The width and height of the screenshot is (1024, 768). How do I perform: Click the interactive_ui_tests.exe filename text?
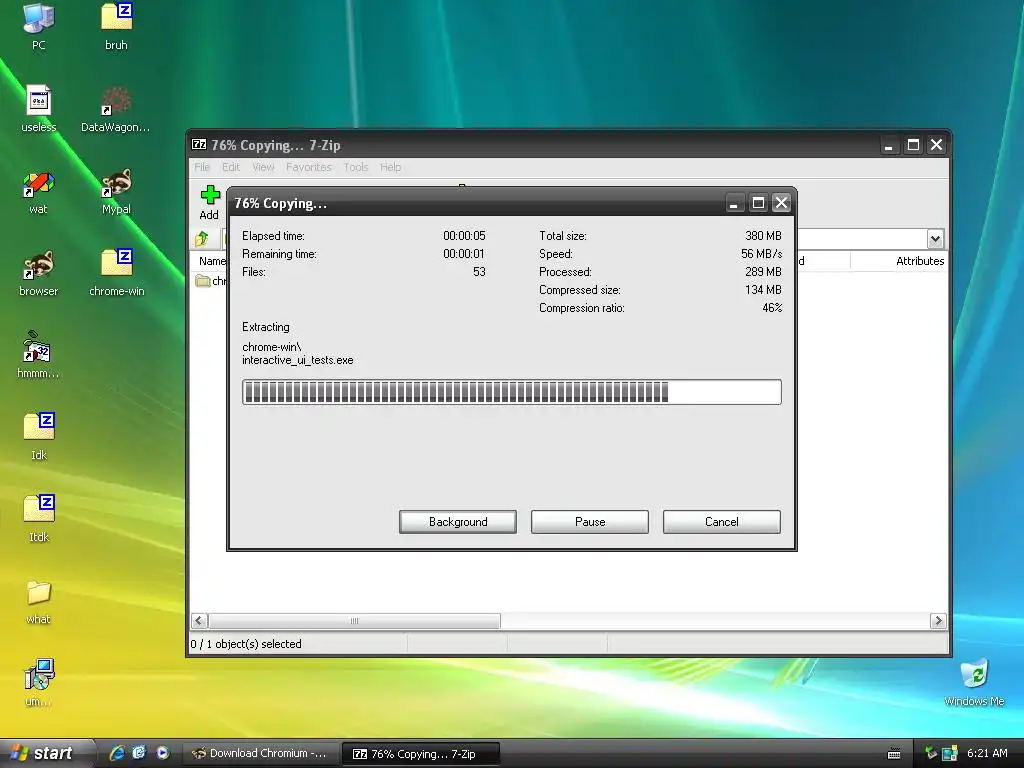pyautogui.click(x=298, y=360)
